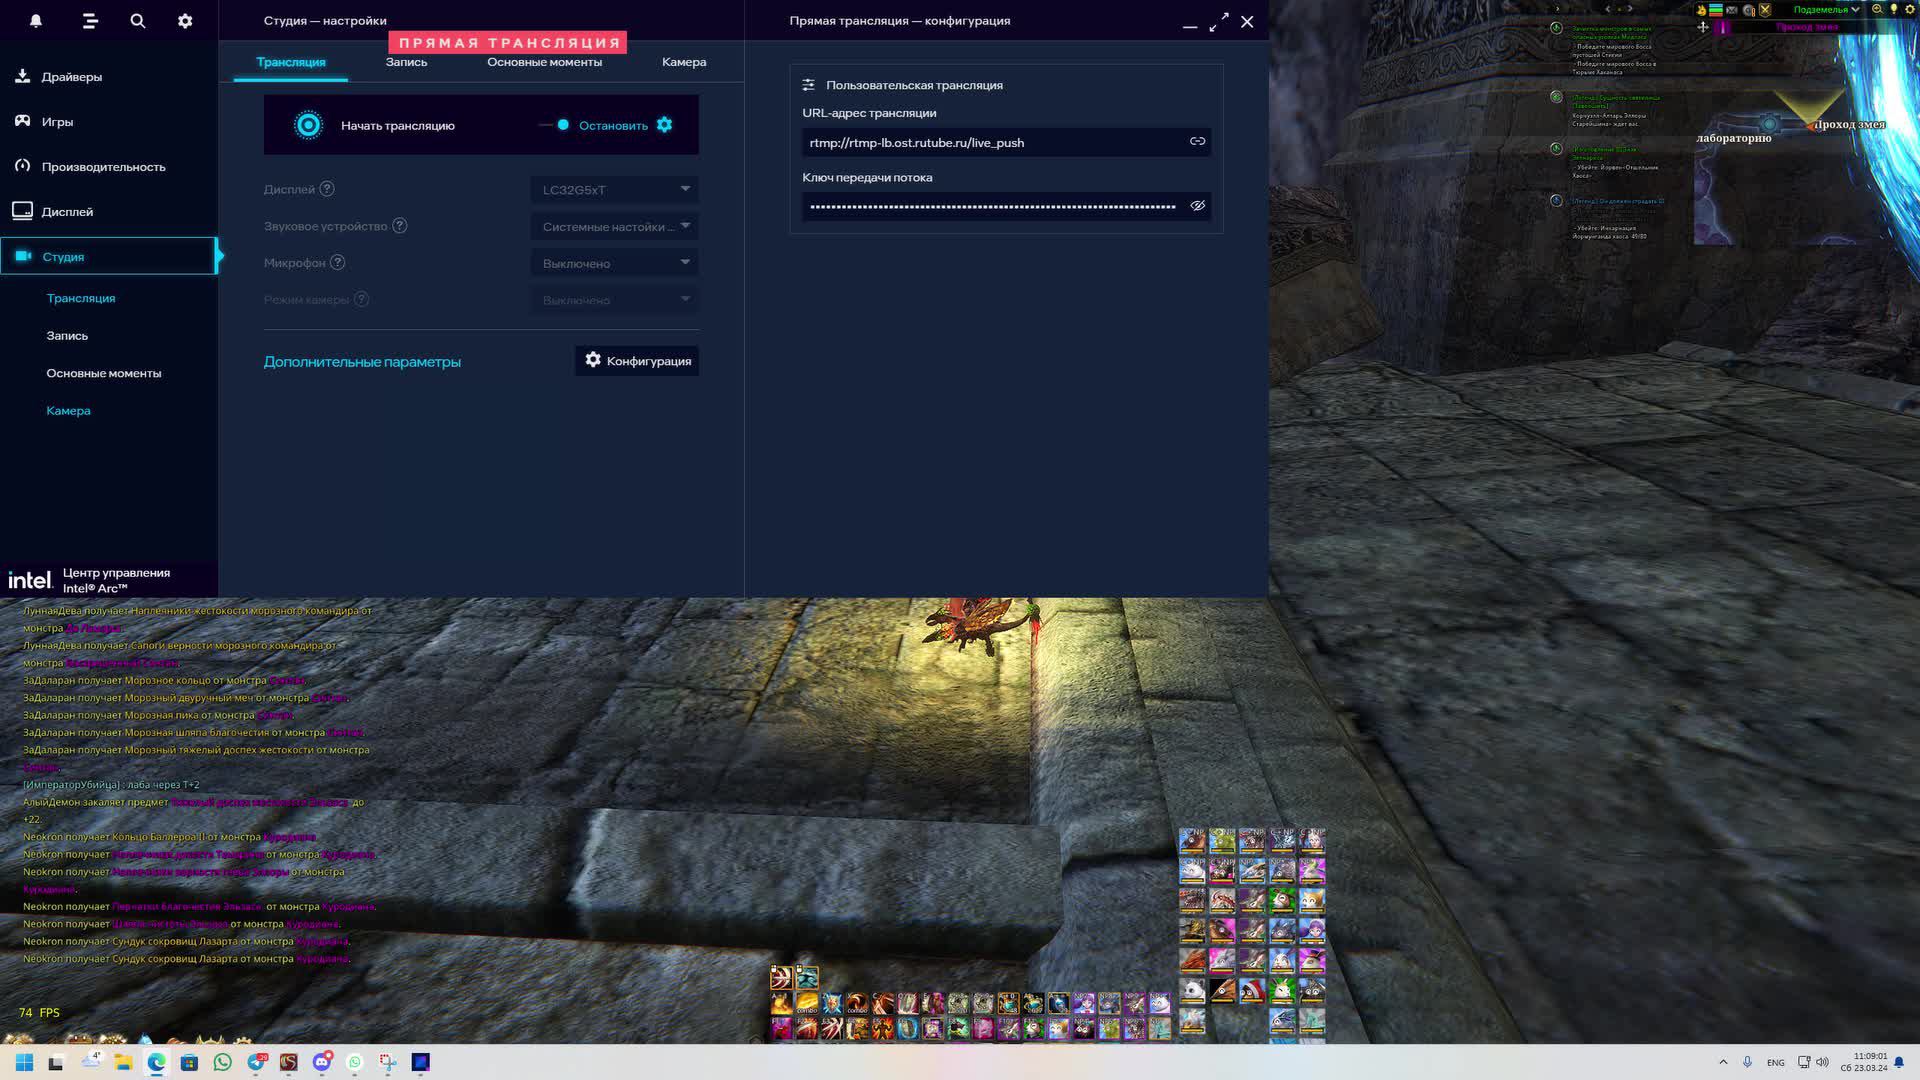Click the Начать трансляцию record indicator
This screenshot has width=1920, height=1080.
coord(308,125)
